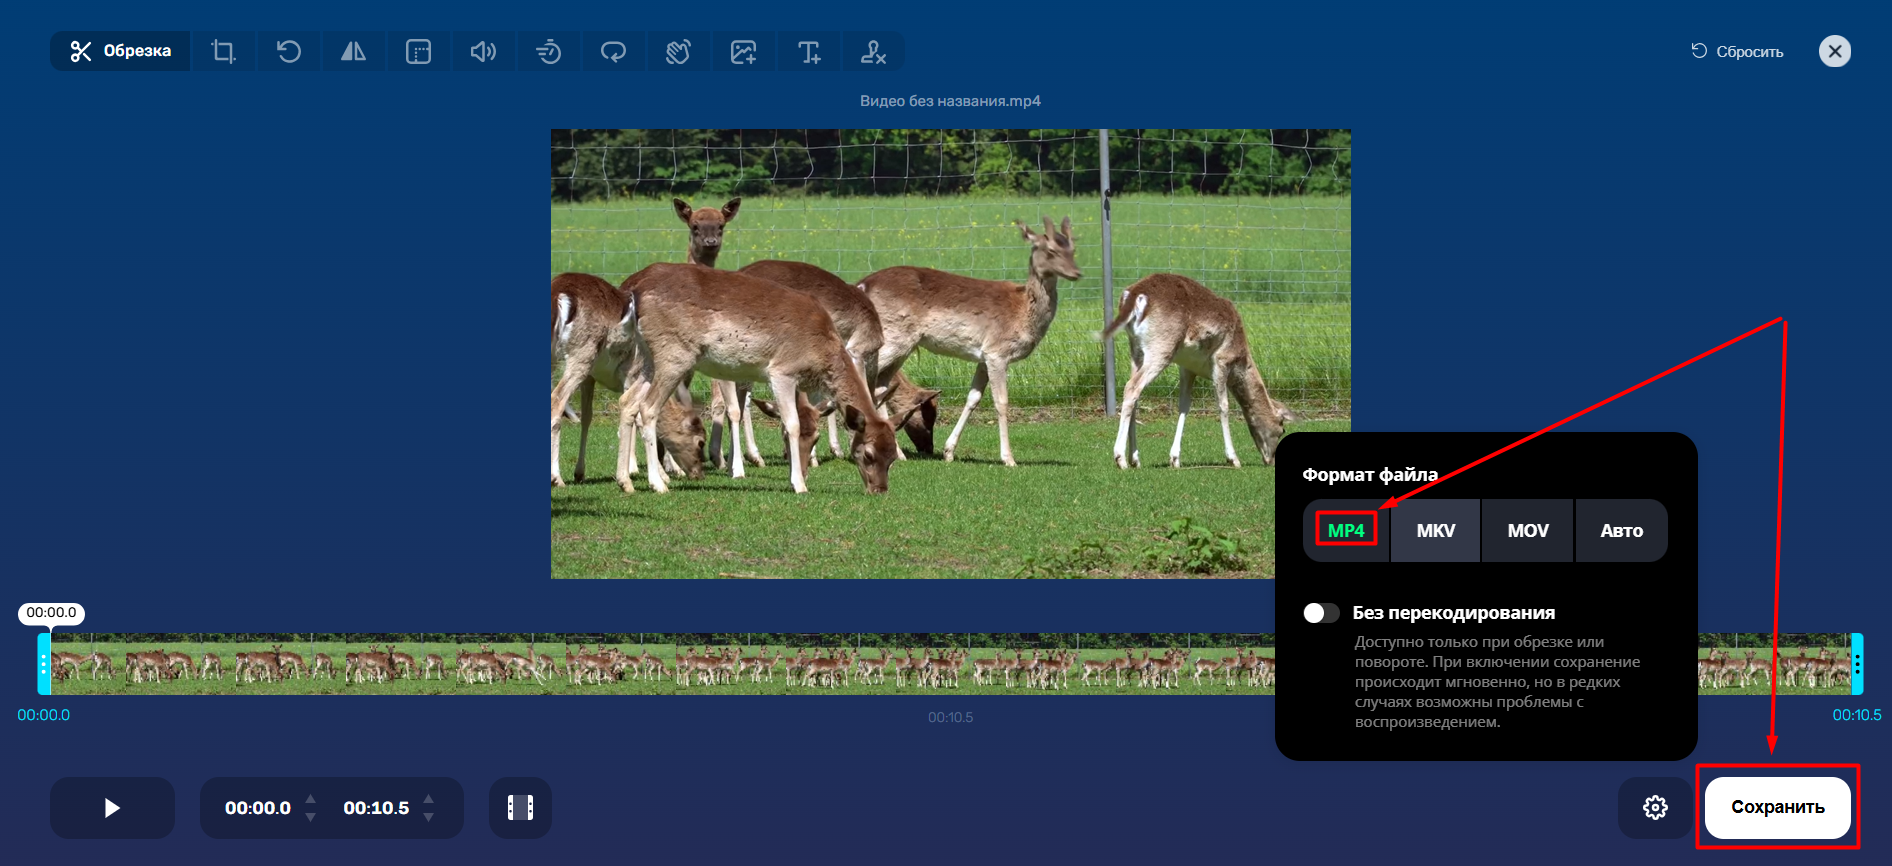1892x866 pixels.
Task: Click the deer video preview
Action: (950, 354)
